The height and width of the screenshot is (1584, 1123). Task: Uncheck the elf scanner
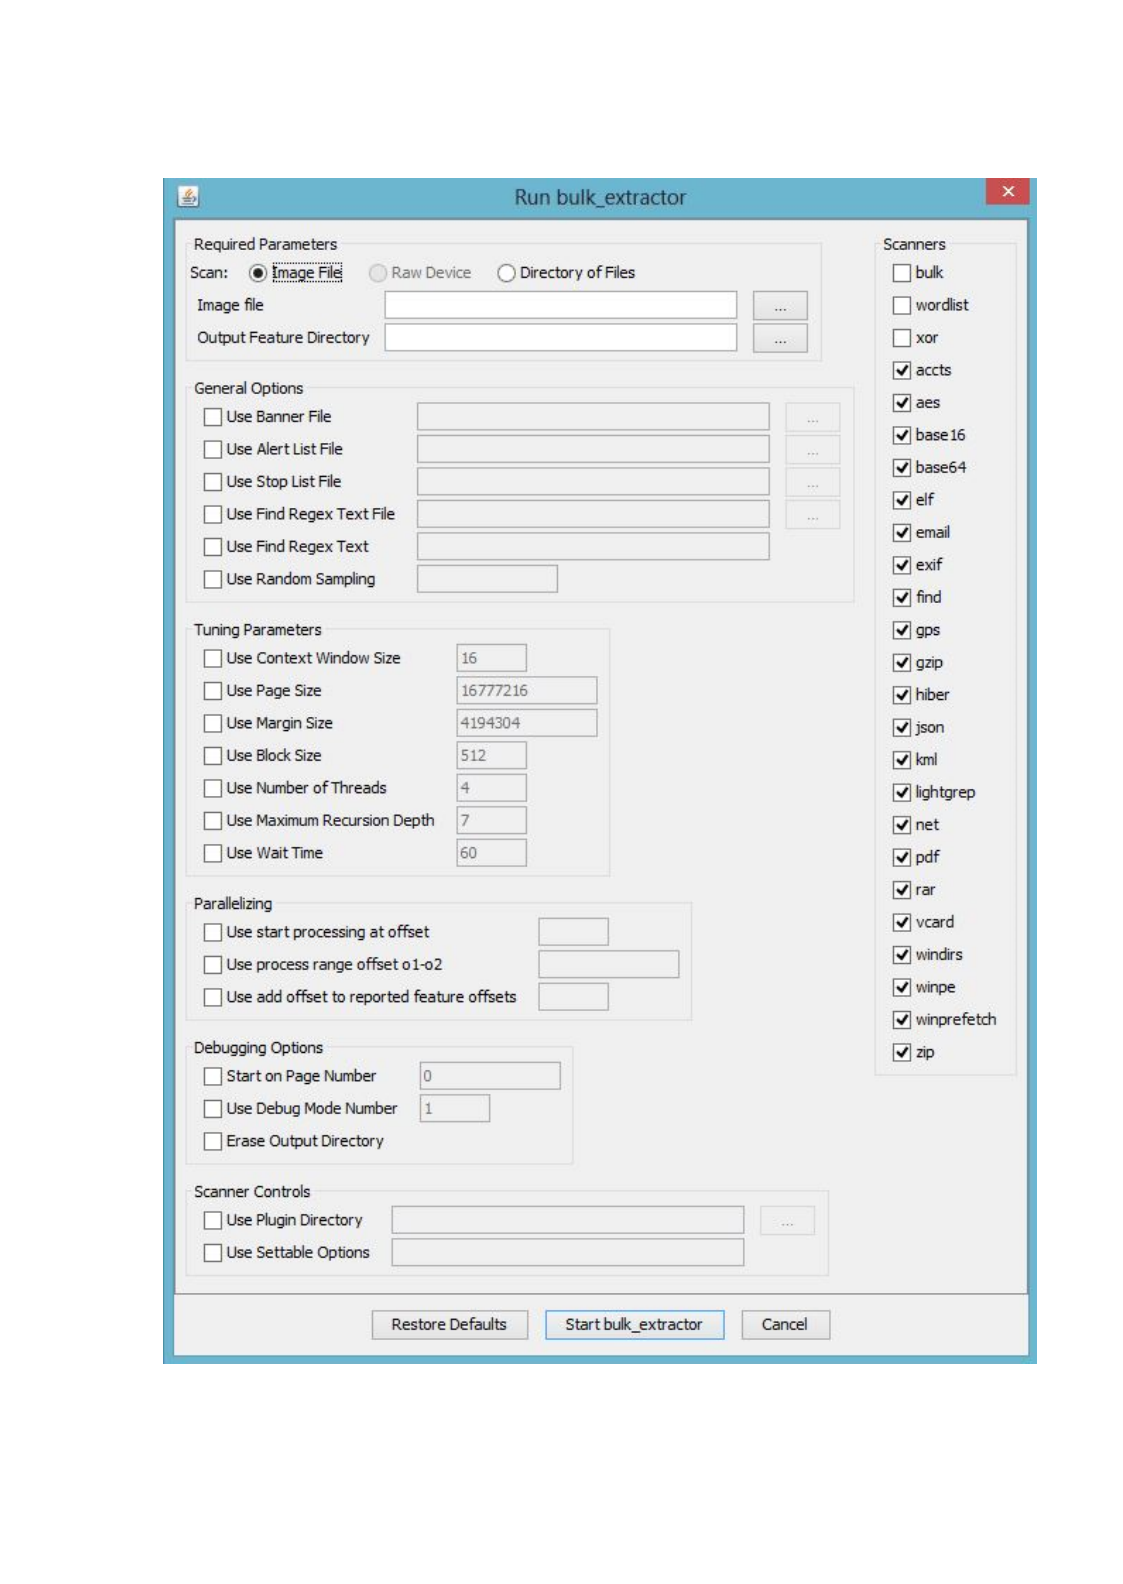pyautogui.click(x=901, y=500)
